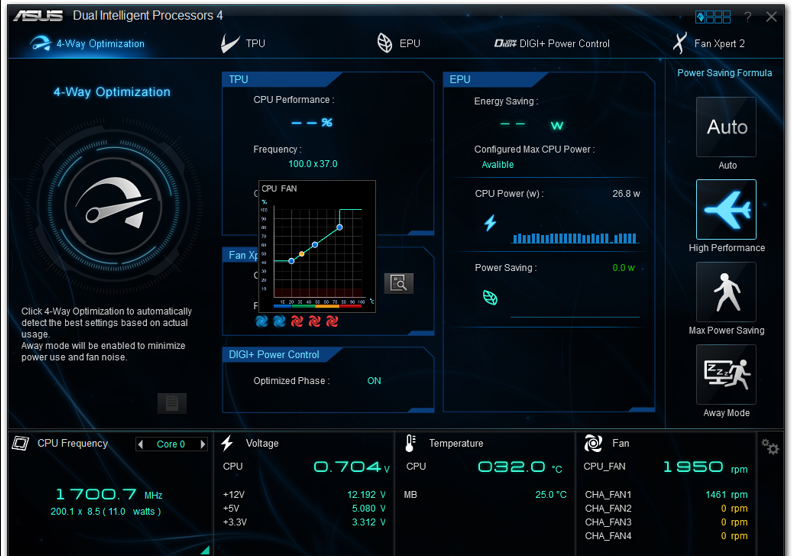This screenshot has height=556, width=793.
Task: Click the first red fan icon
Action: click(x=297, y=321)
